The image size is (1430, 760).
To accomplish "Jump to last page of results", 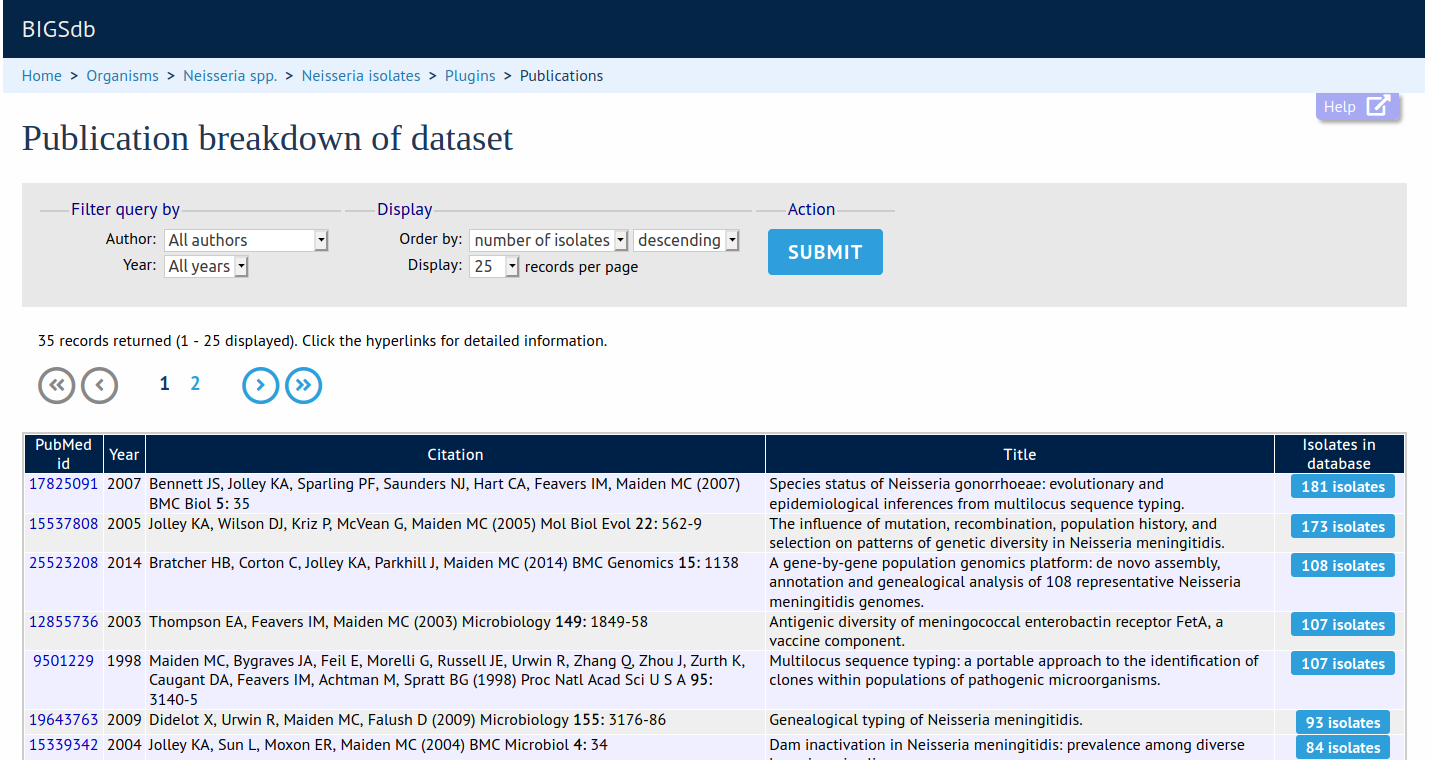I will tap(304, 385).
